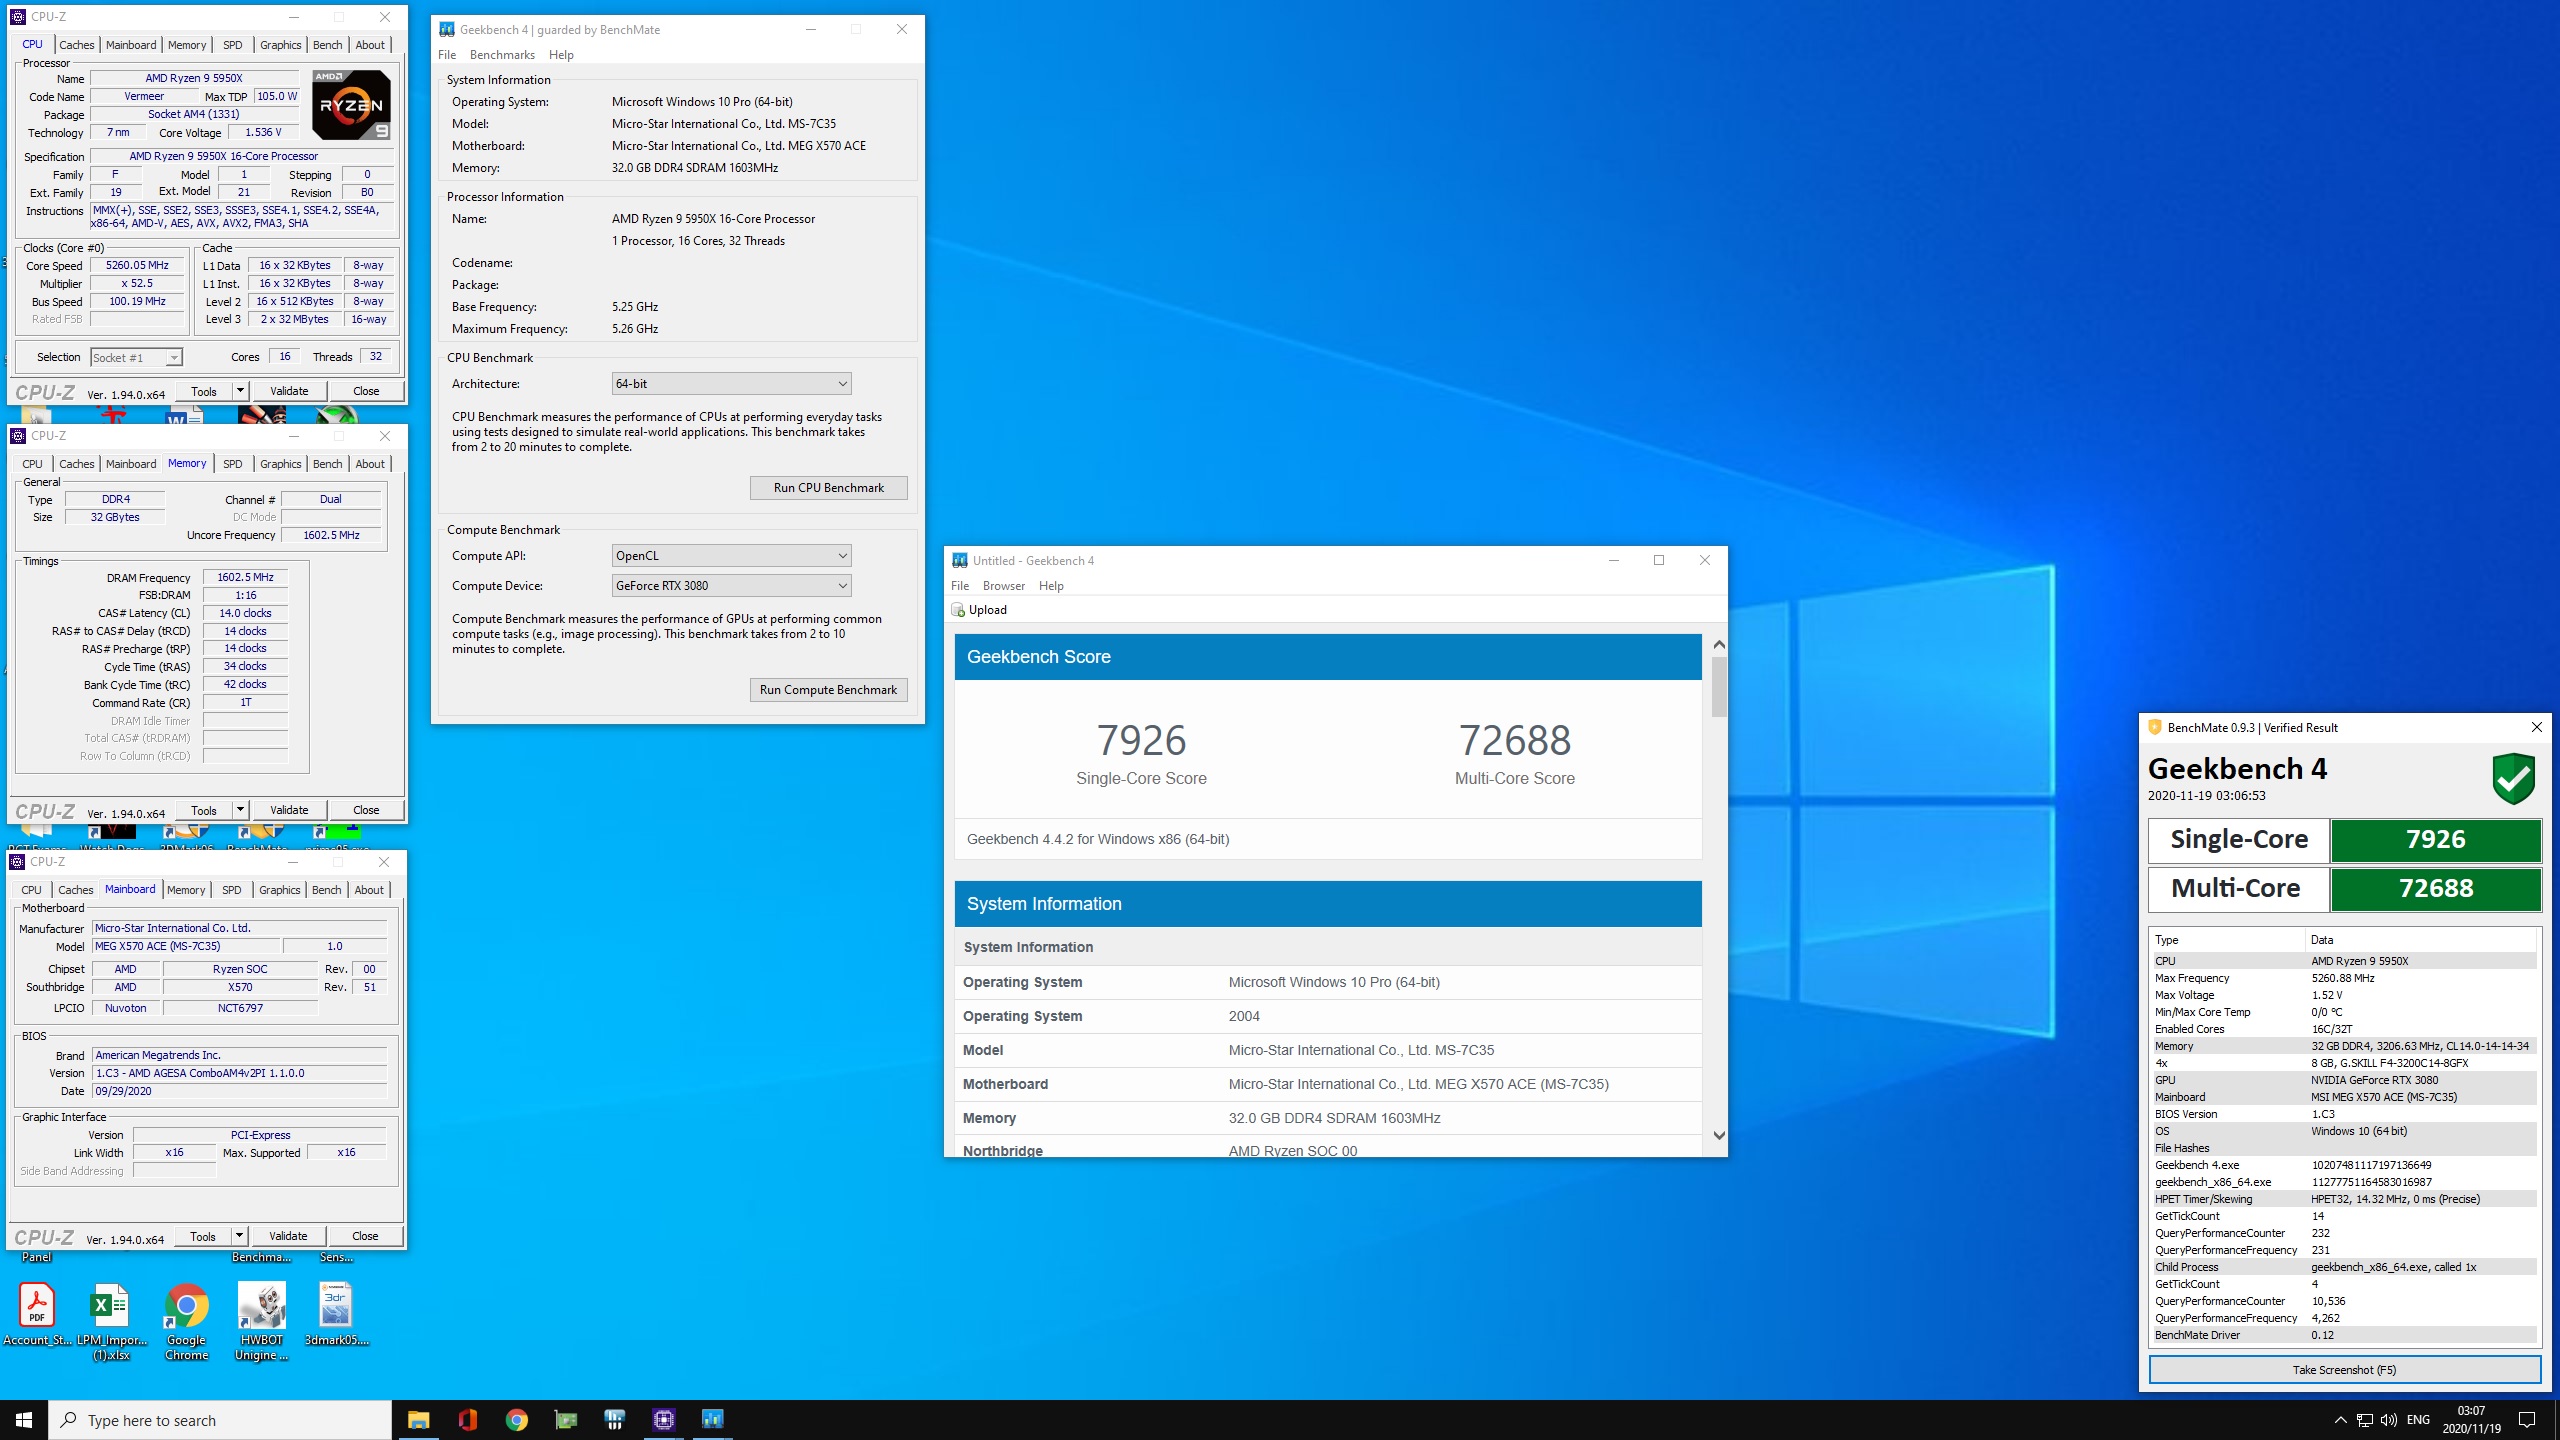Switch to Caches tab in top CPU-Z window
2560x1440 pixels.
click(77, 45)
